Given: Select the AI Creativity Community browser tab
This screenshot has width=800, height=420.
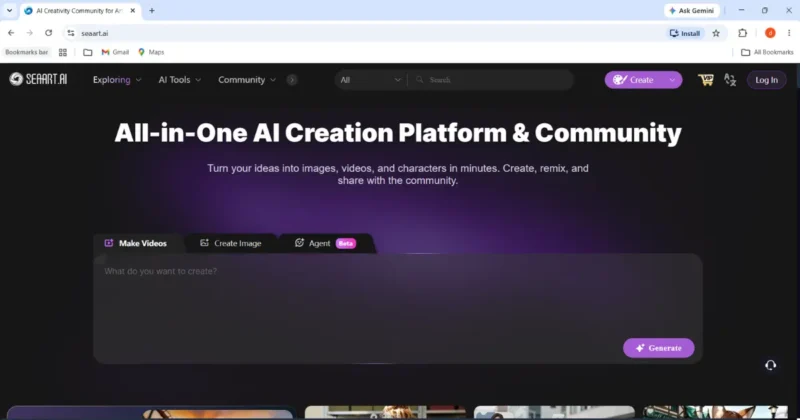Looking at the screenshot, I should coord(79,10).
